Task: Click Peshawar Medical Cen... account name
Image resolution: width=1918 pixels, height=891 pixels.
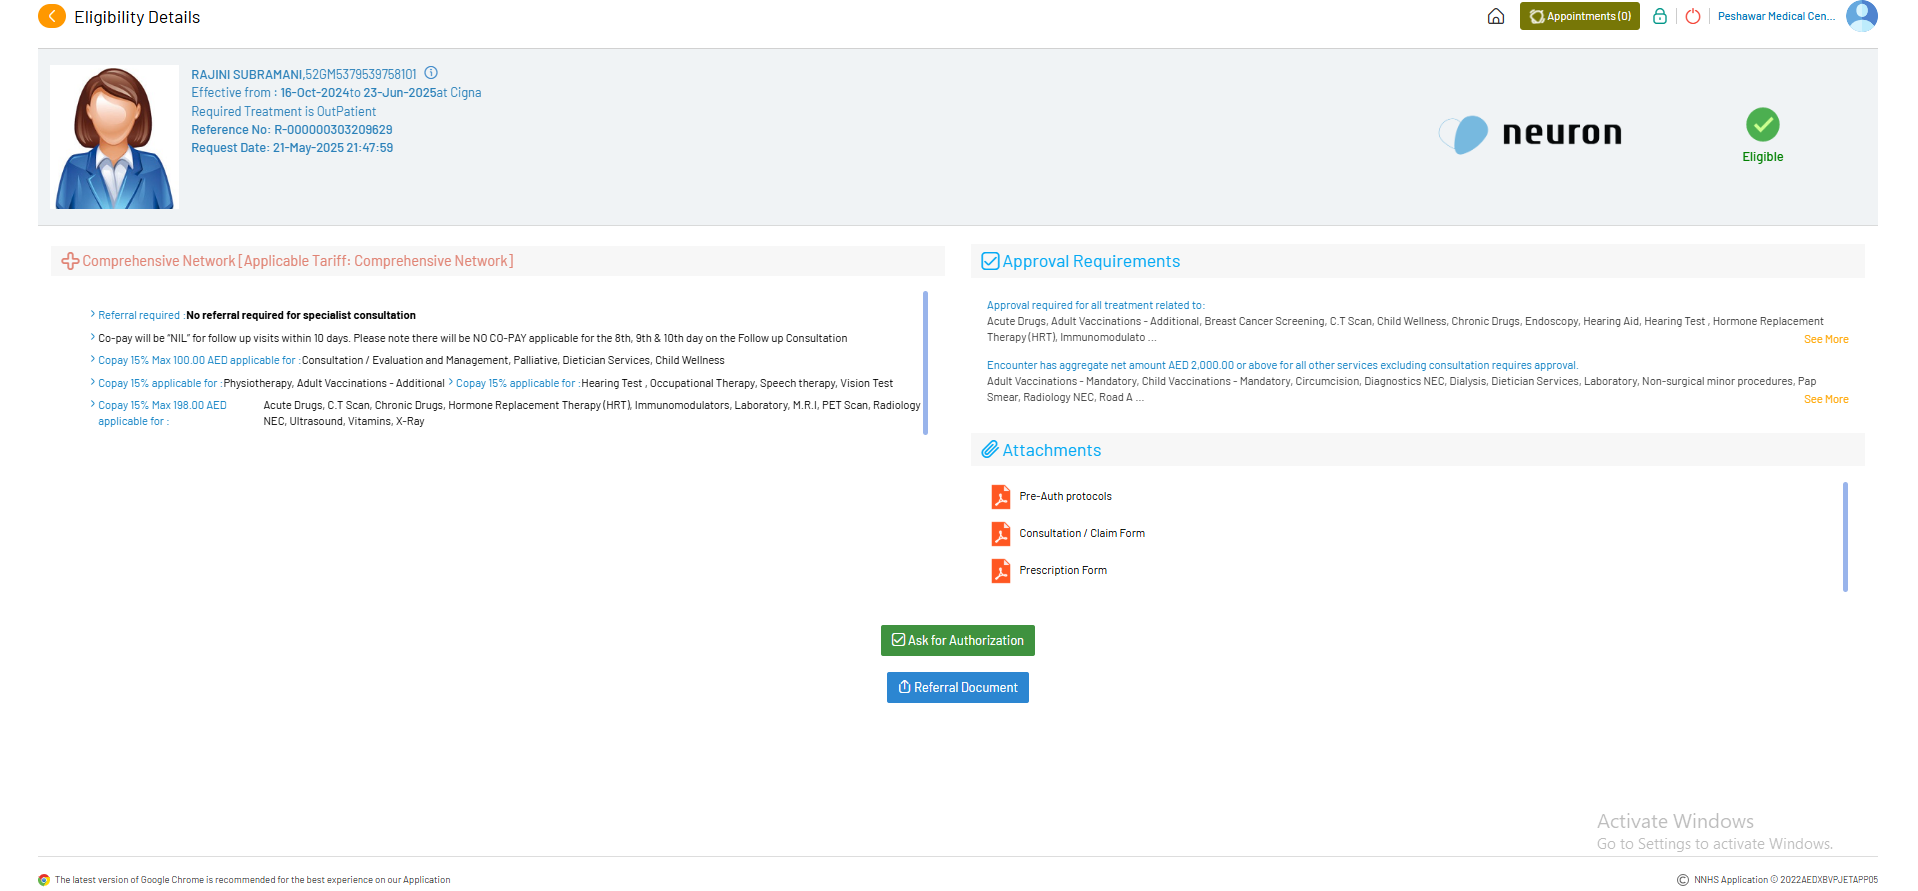Action: (1776, 16)
